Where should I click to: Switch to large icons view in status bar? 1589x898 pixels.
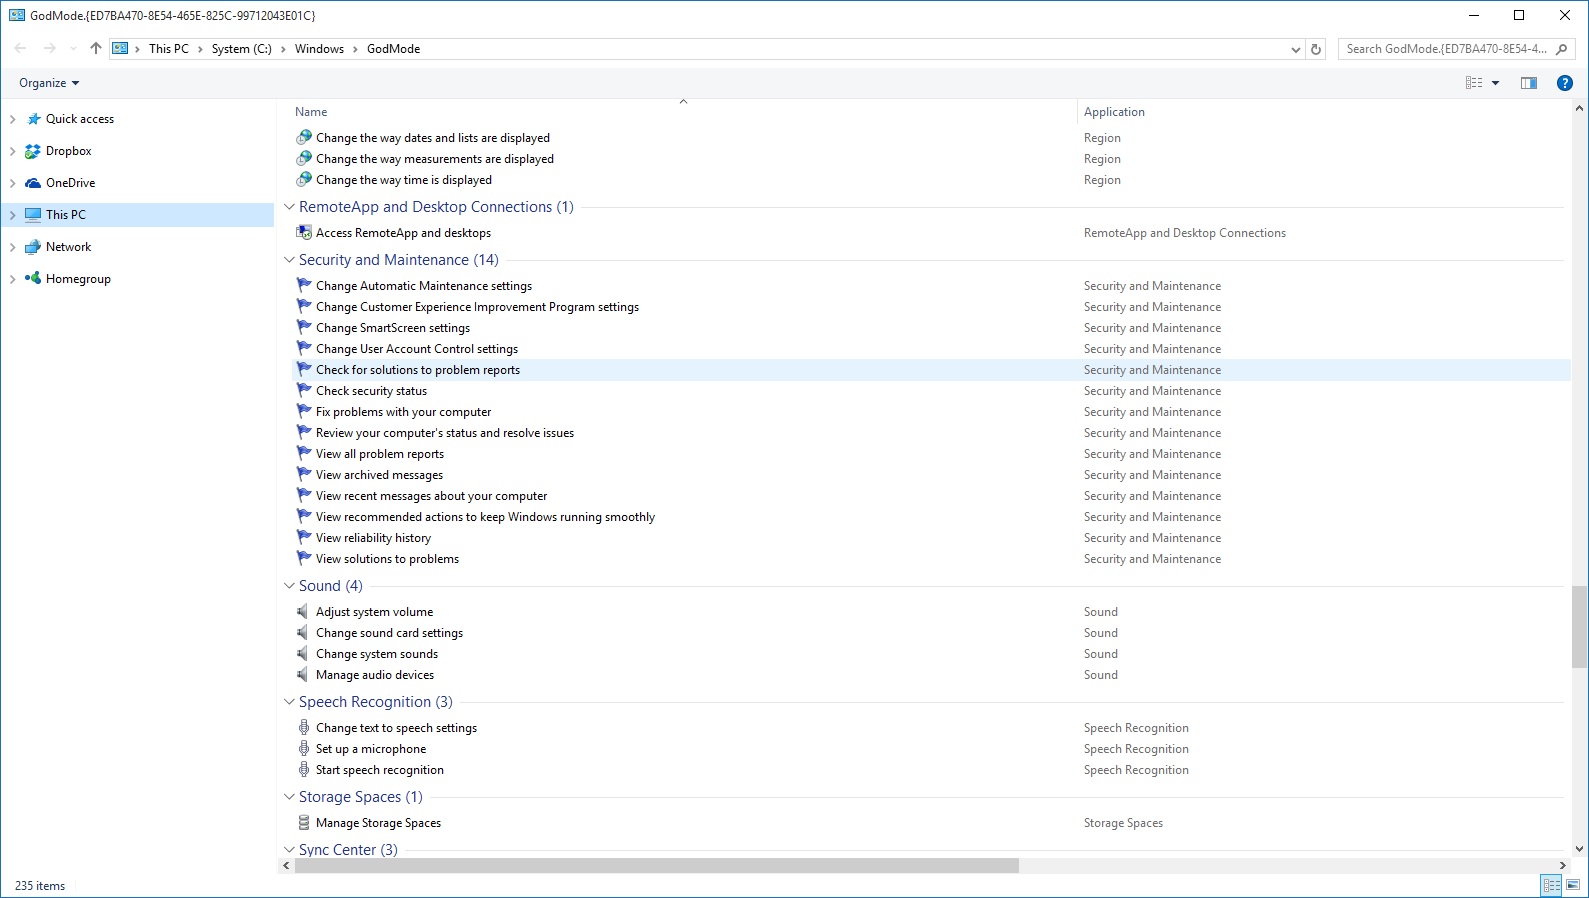tap(1573, 885)
